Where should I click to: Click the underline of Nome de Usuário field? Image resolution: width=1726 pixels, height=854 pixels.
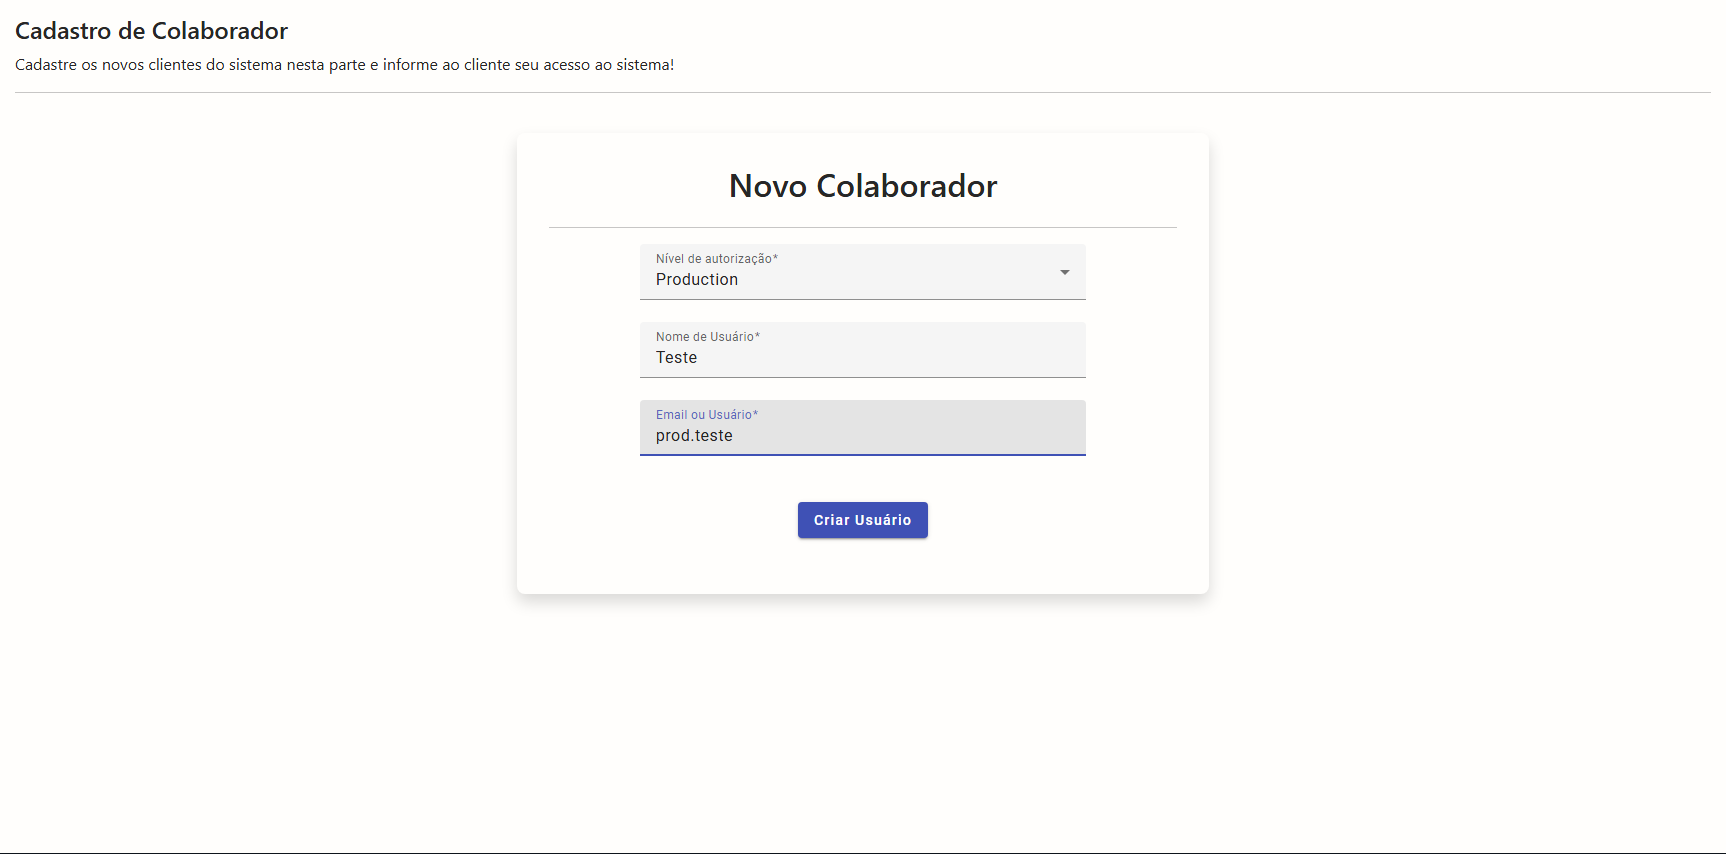pos(862,377)
